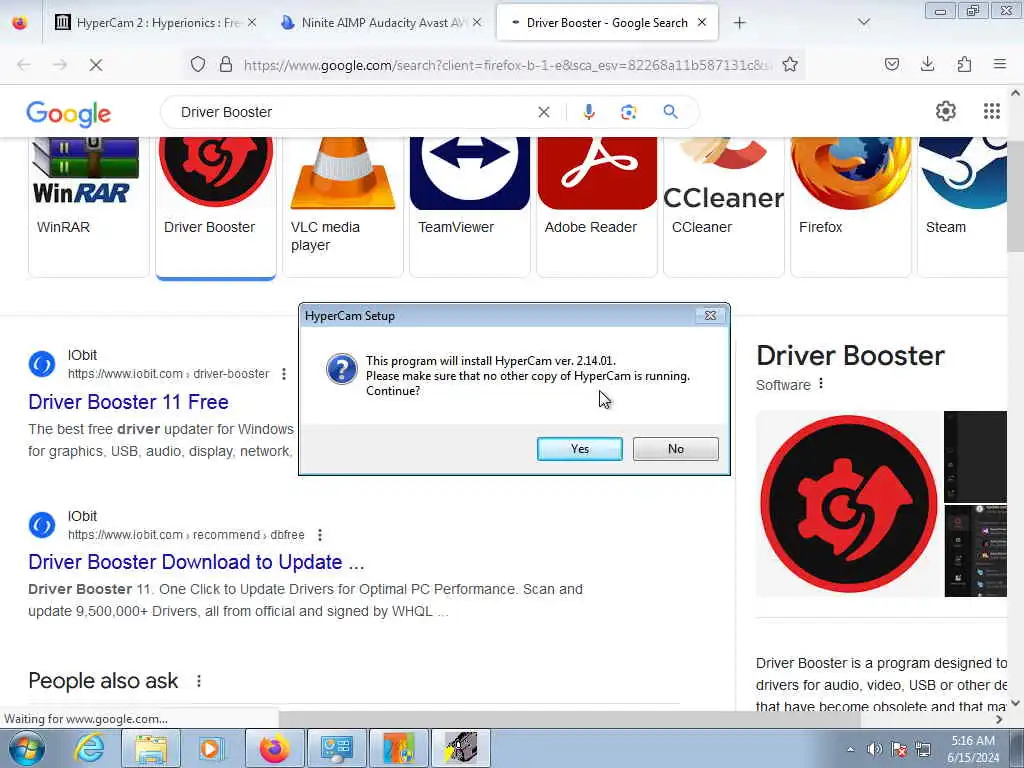The height and width of the screenshot is (768, 1024).
Task: Open tracking protection shield icon
Action: [198, 65]
